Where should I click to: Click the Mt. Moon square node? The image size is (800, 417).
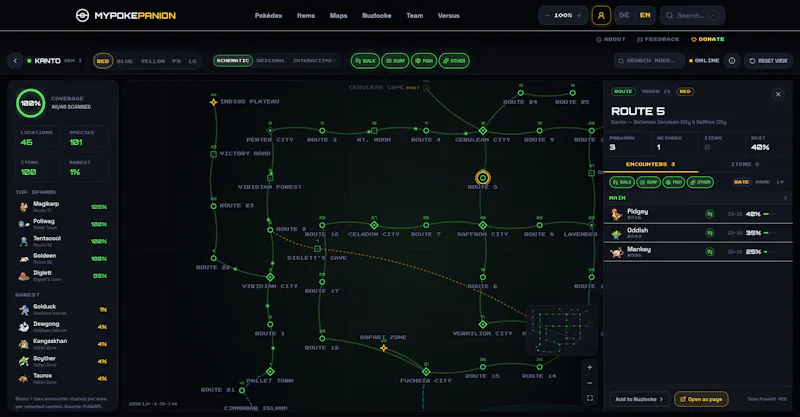pyautogui.click(x=374, y=131)
